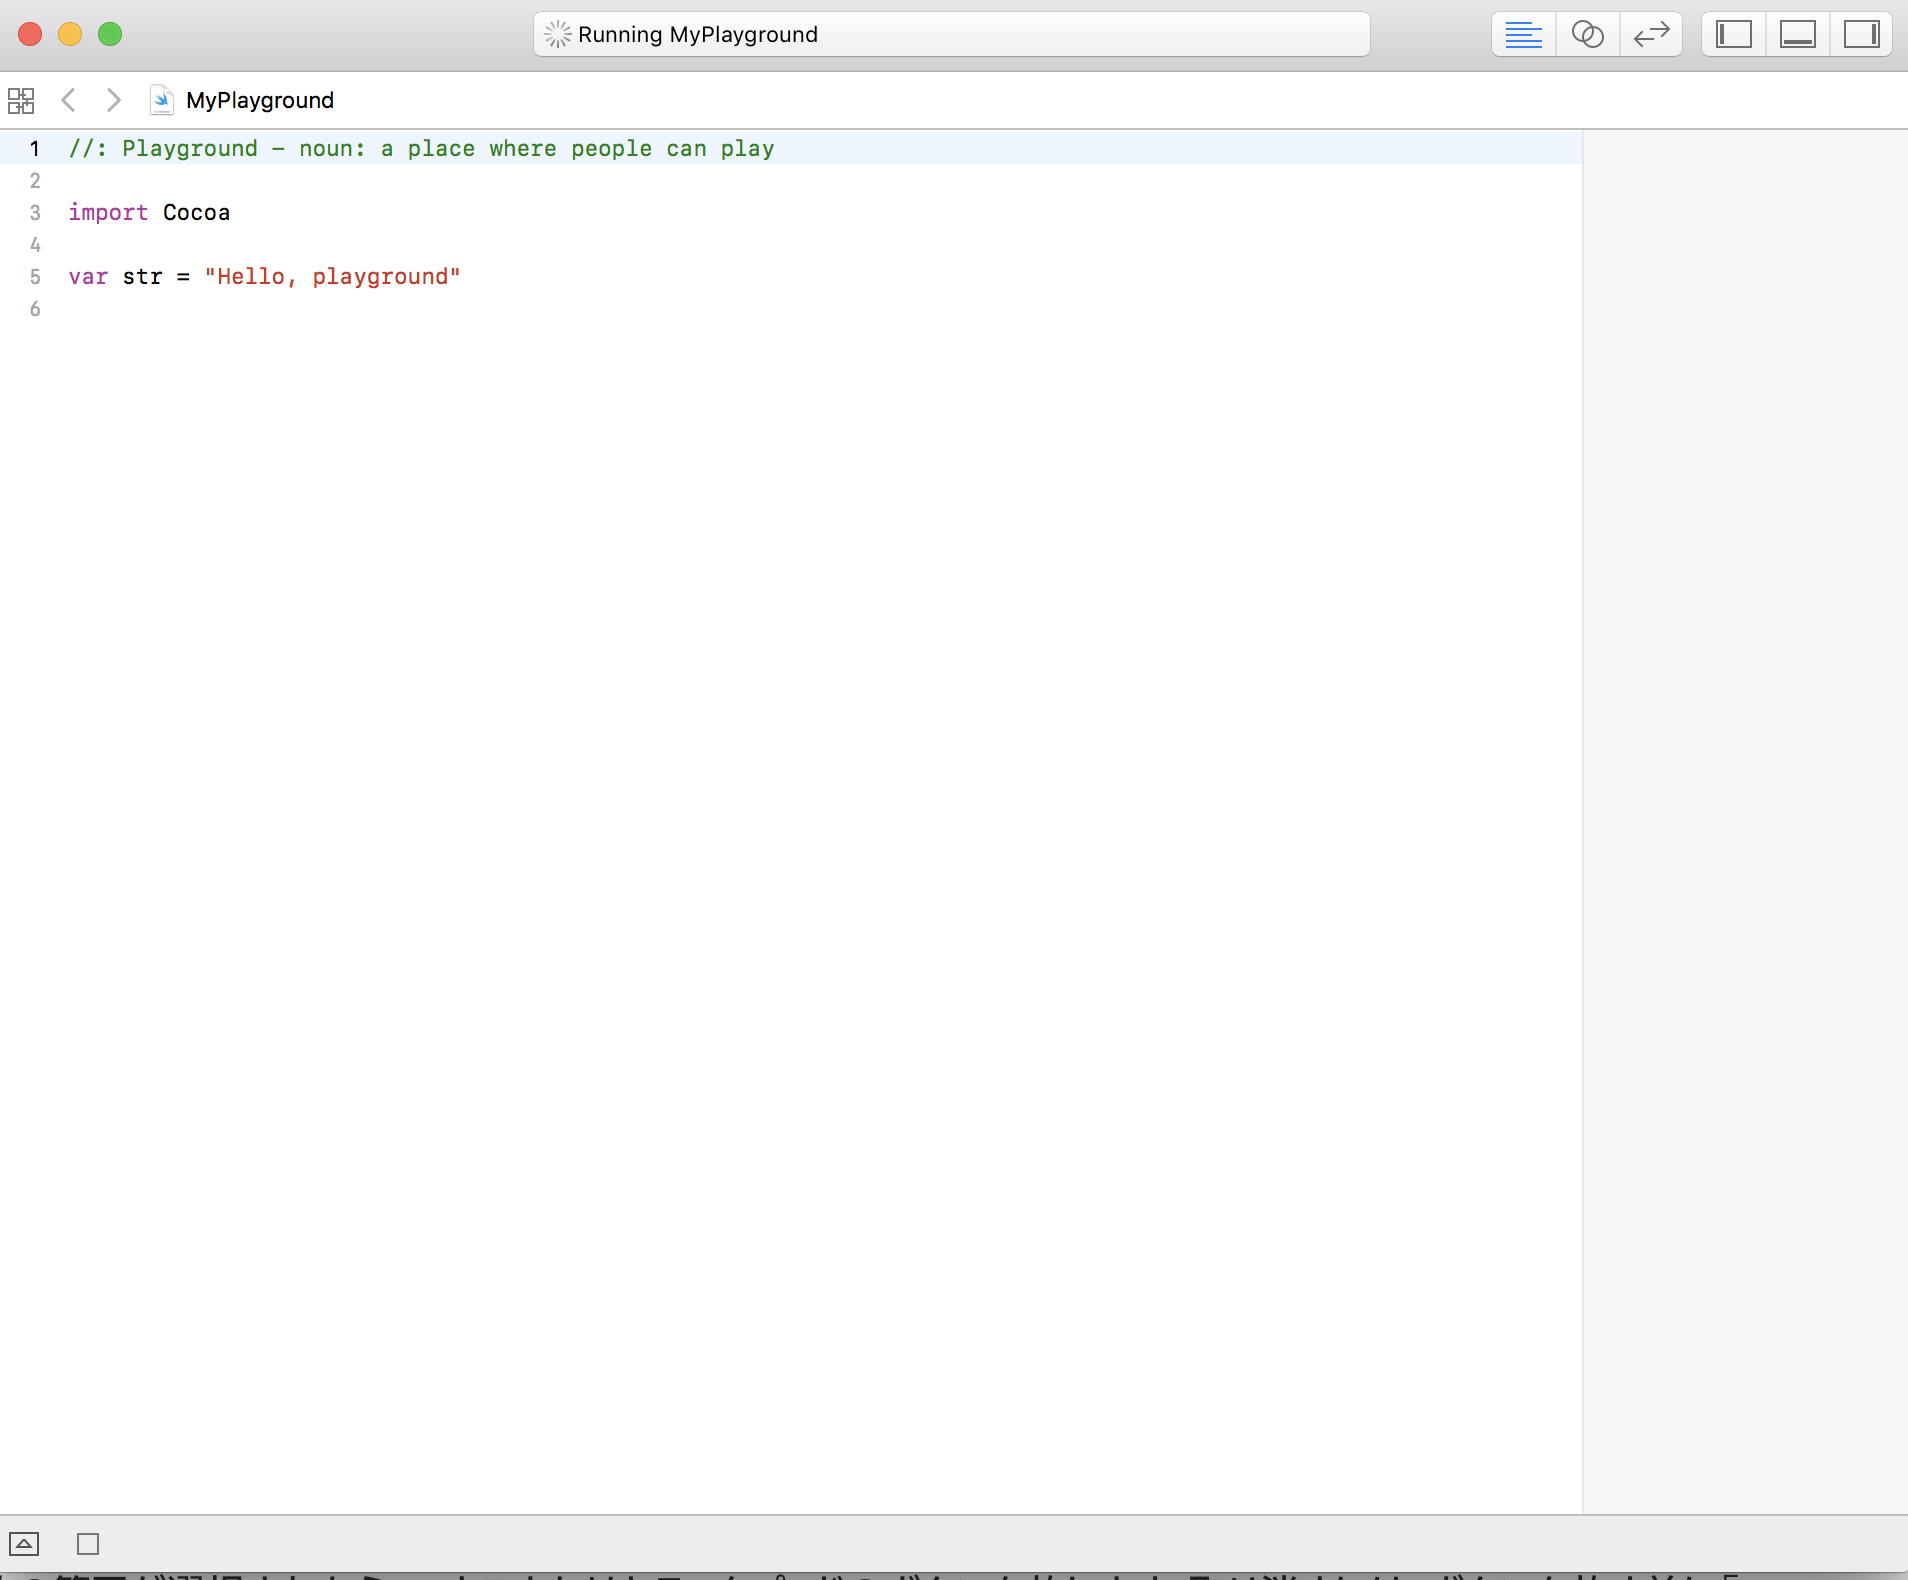Click the MyPlayground breadcrumb in jump bar
This screenshot has height=1580, width=1908.
(x=260, y=100)
